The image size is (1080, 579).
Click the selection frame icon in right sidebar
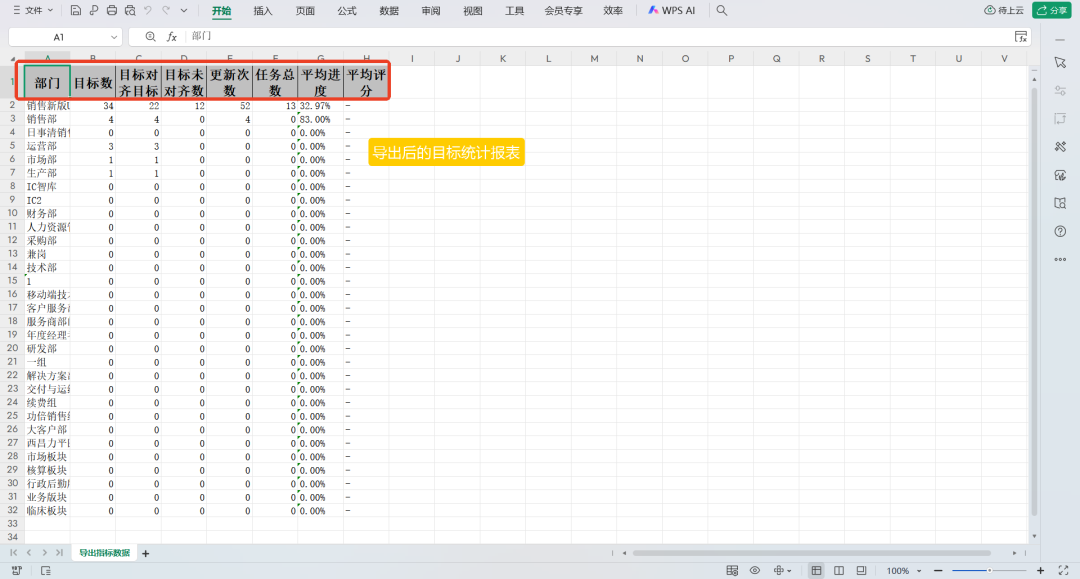[x=1060, y=119]
